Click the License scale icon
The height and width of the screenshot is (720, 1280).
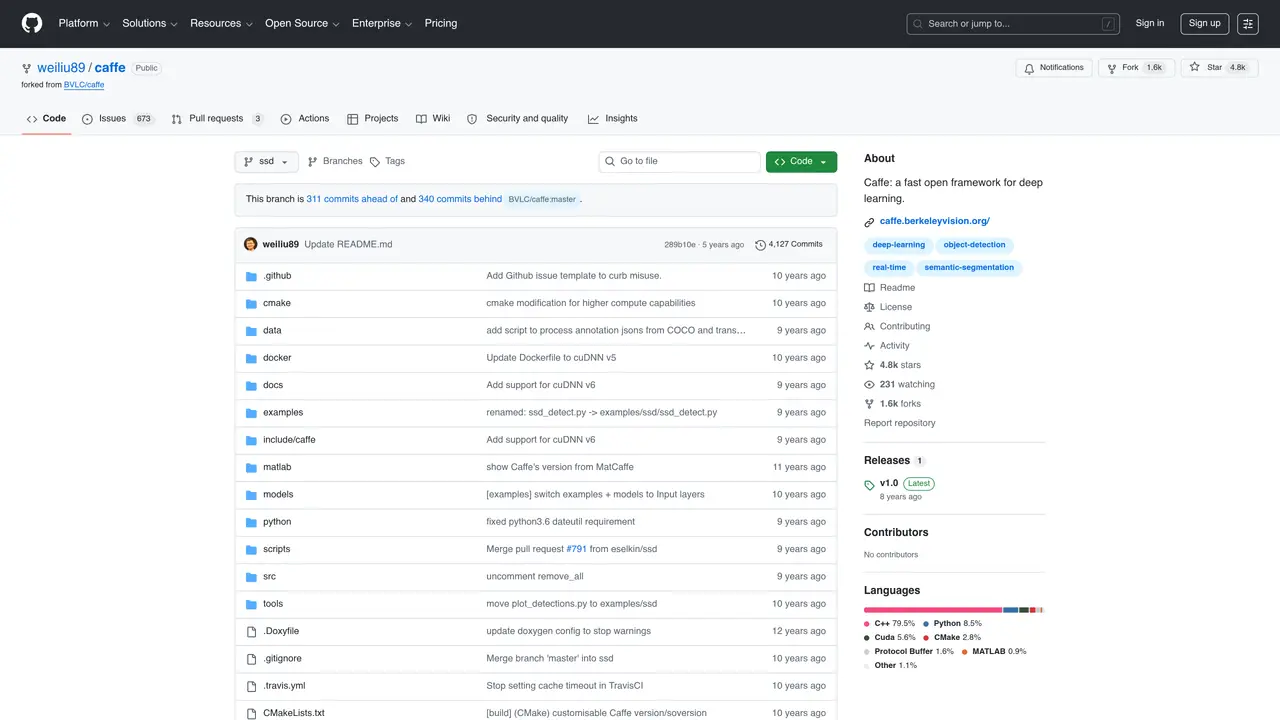pos(870,307)
